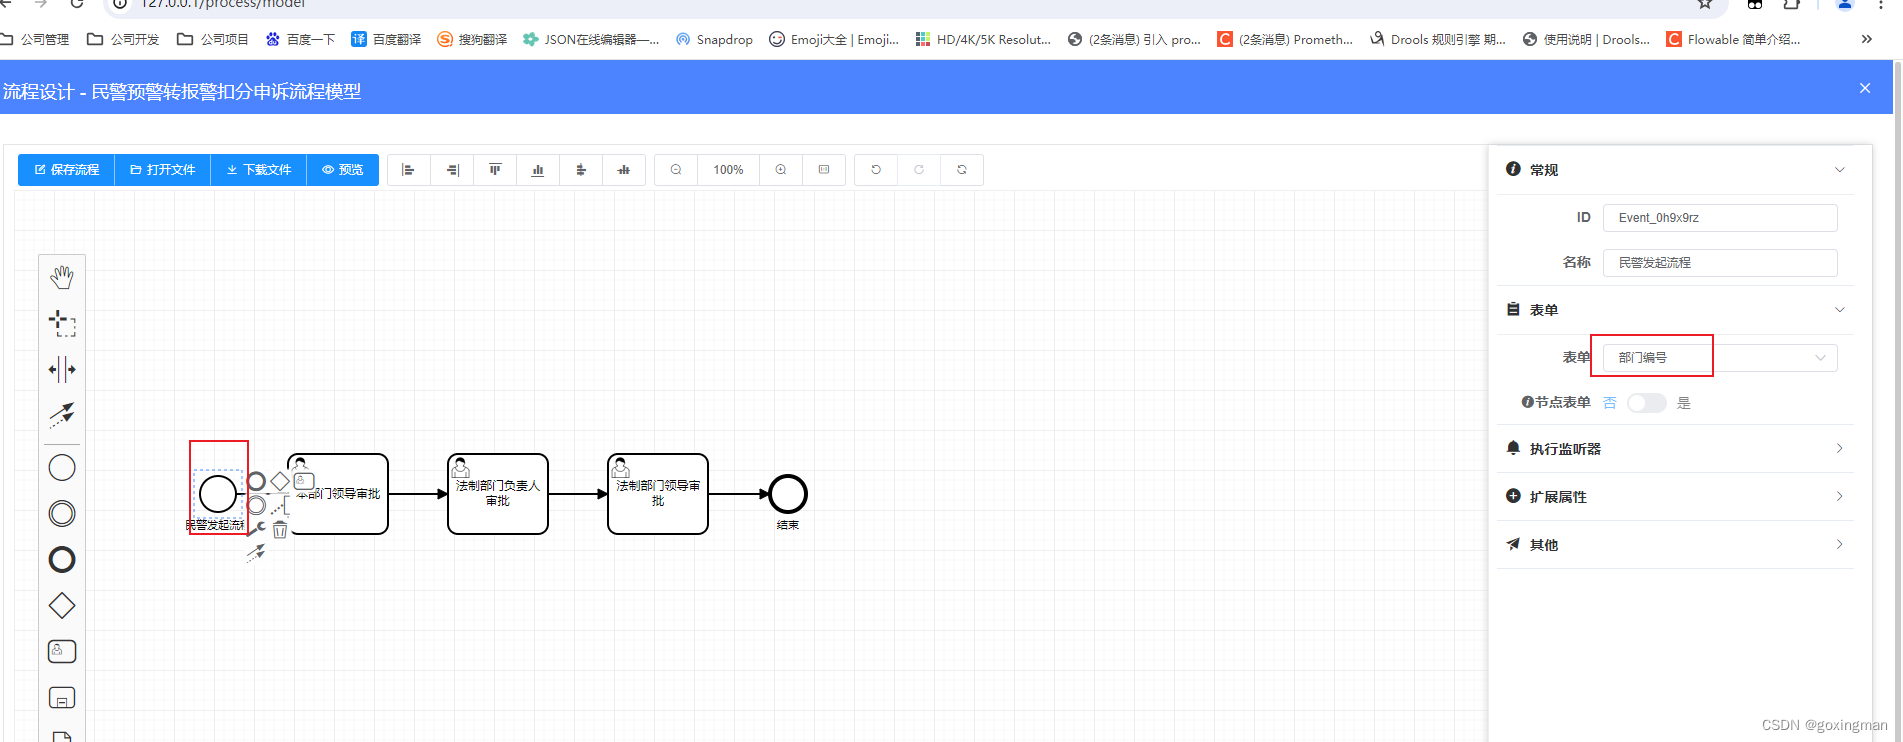Expand the 其他 section
The height and width of the screenshot is (742, 1903).
(x=1675, y=545)
